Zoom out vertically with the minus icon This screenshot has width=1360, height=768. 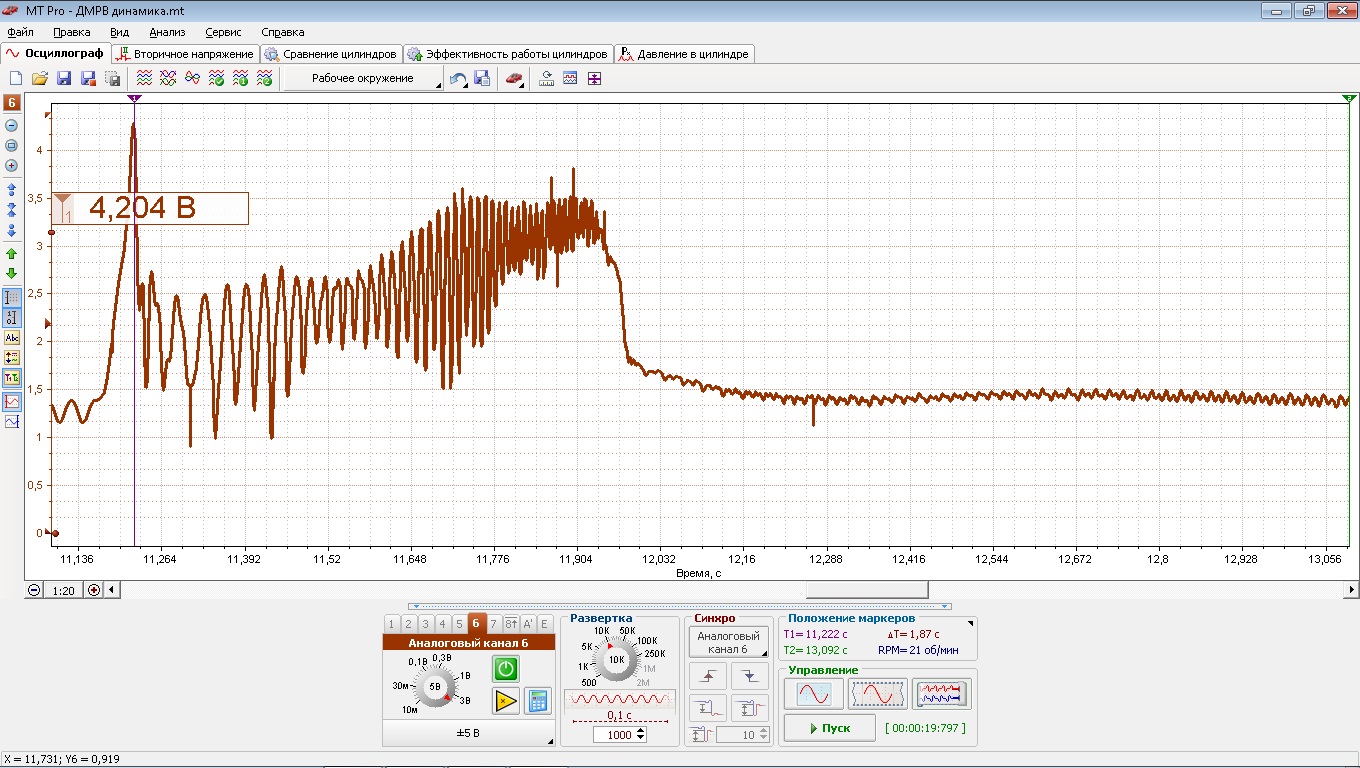[12, 125]
